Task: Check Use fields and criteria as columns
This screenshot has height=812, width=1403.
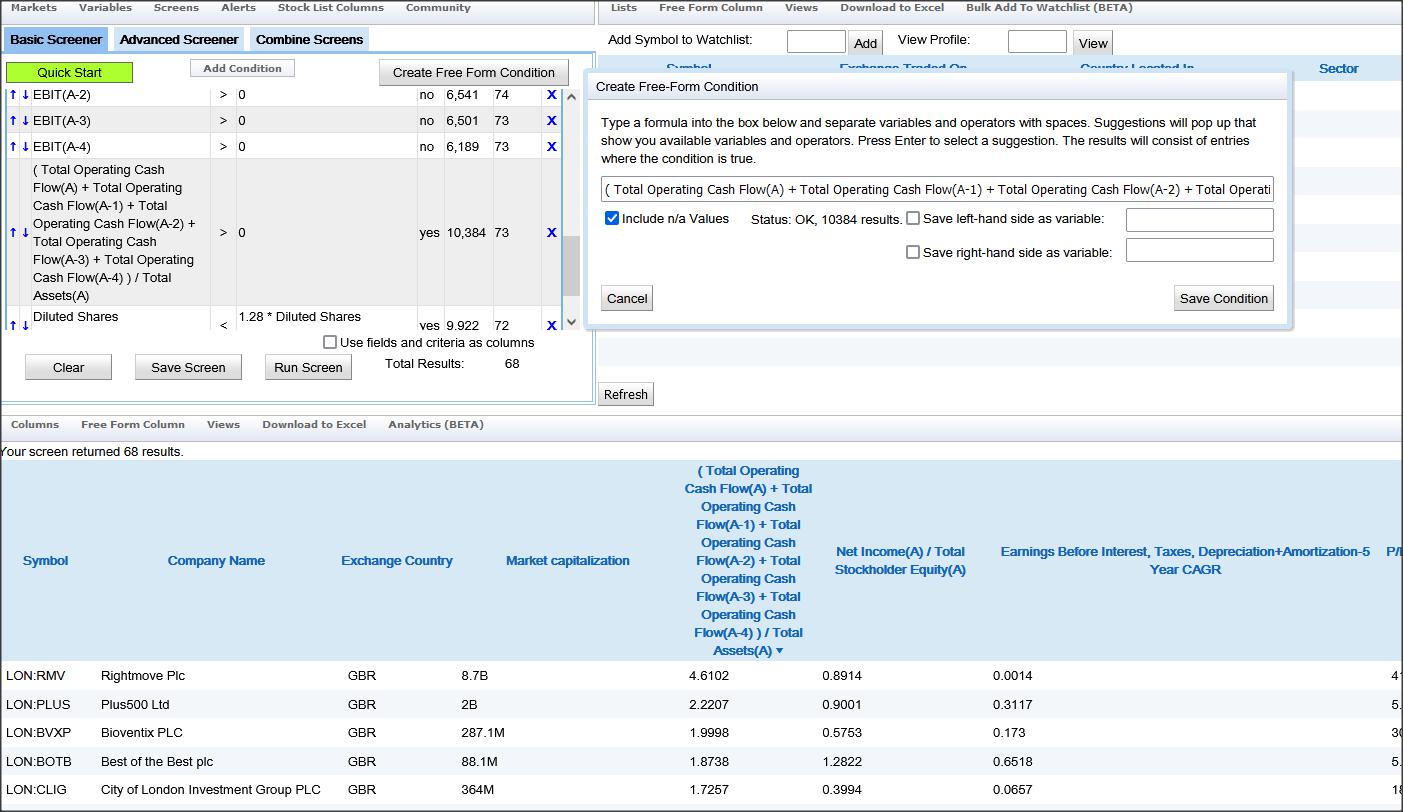Action: (x=330, y=342)
